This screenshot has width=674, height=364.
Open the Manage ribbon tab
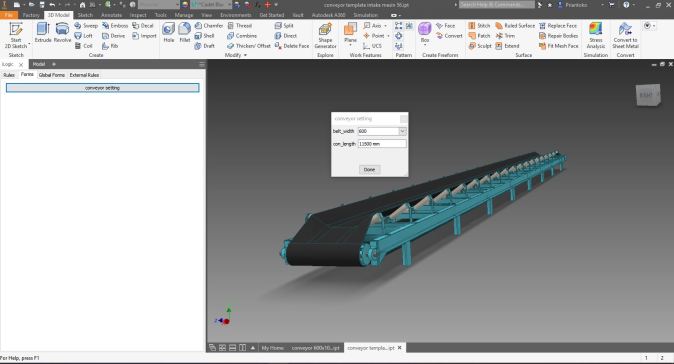click(x=184, y=15)
